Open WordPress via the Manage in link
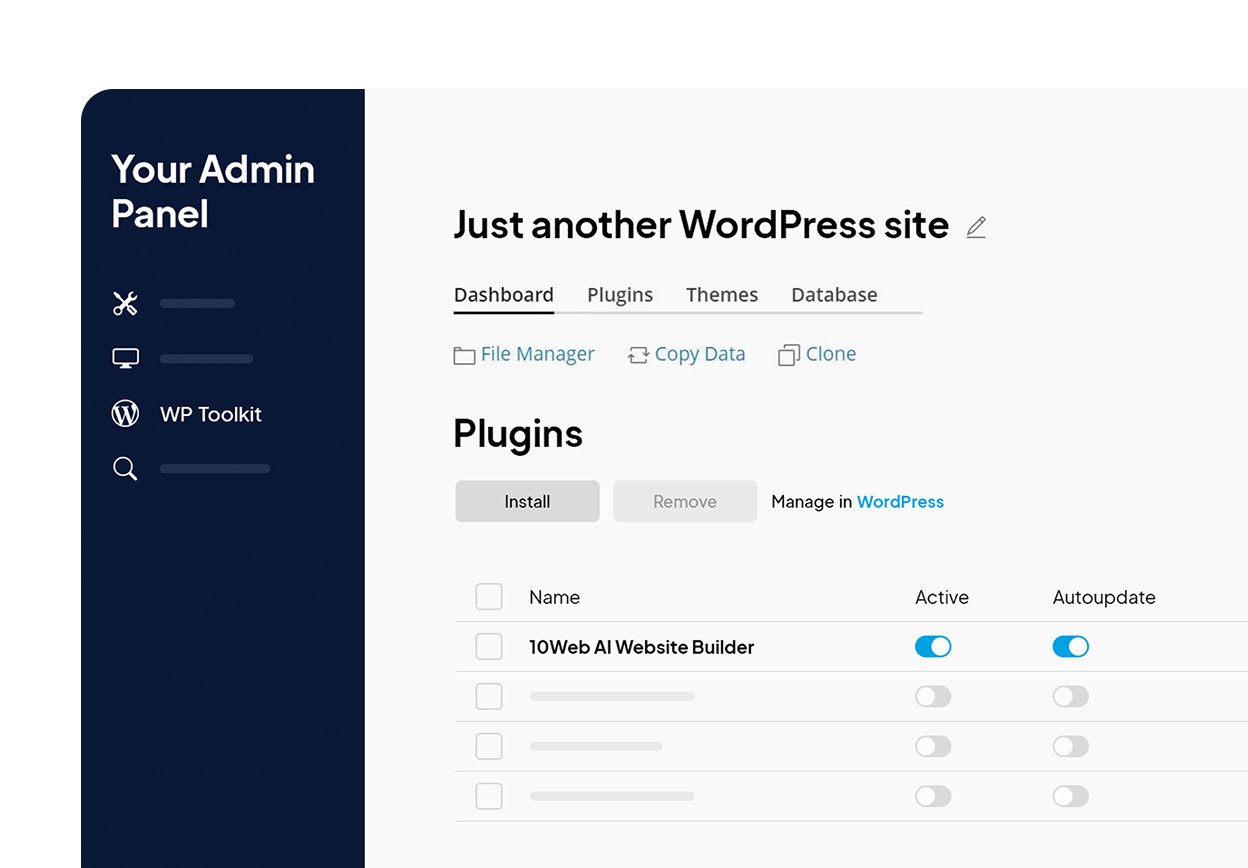This screenshot has height=868, width=1248. coord(900,501)
